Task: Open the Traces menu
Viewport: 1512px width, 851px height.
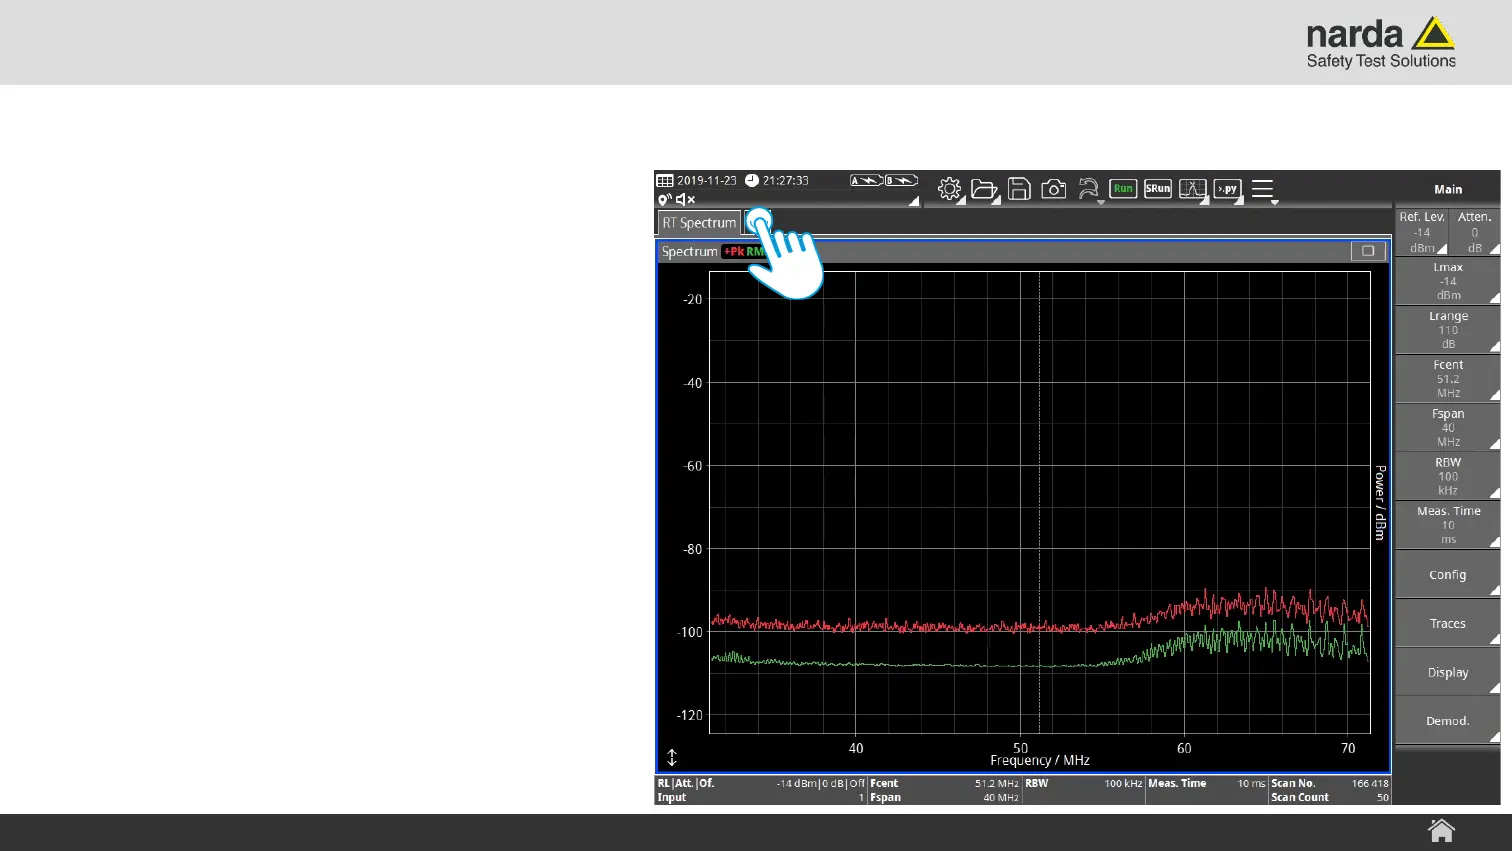Action: 1447,624
